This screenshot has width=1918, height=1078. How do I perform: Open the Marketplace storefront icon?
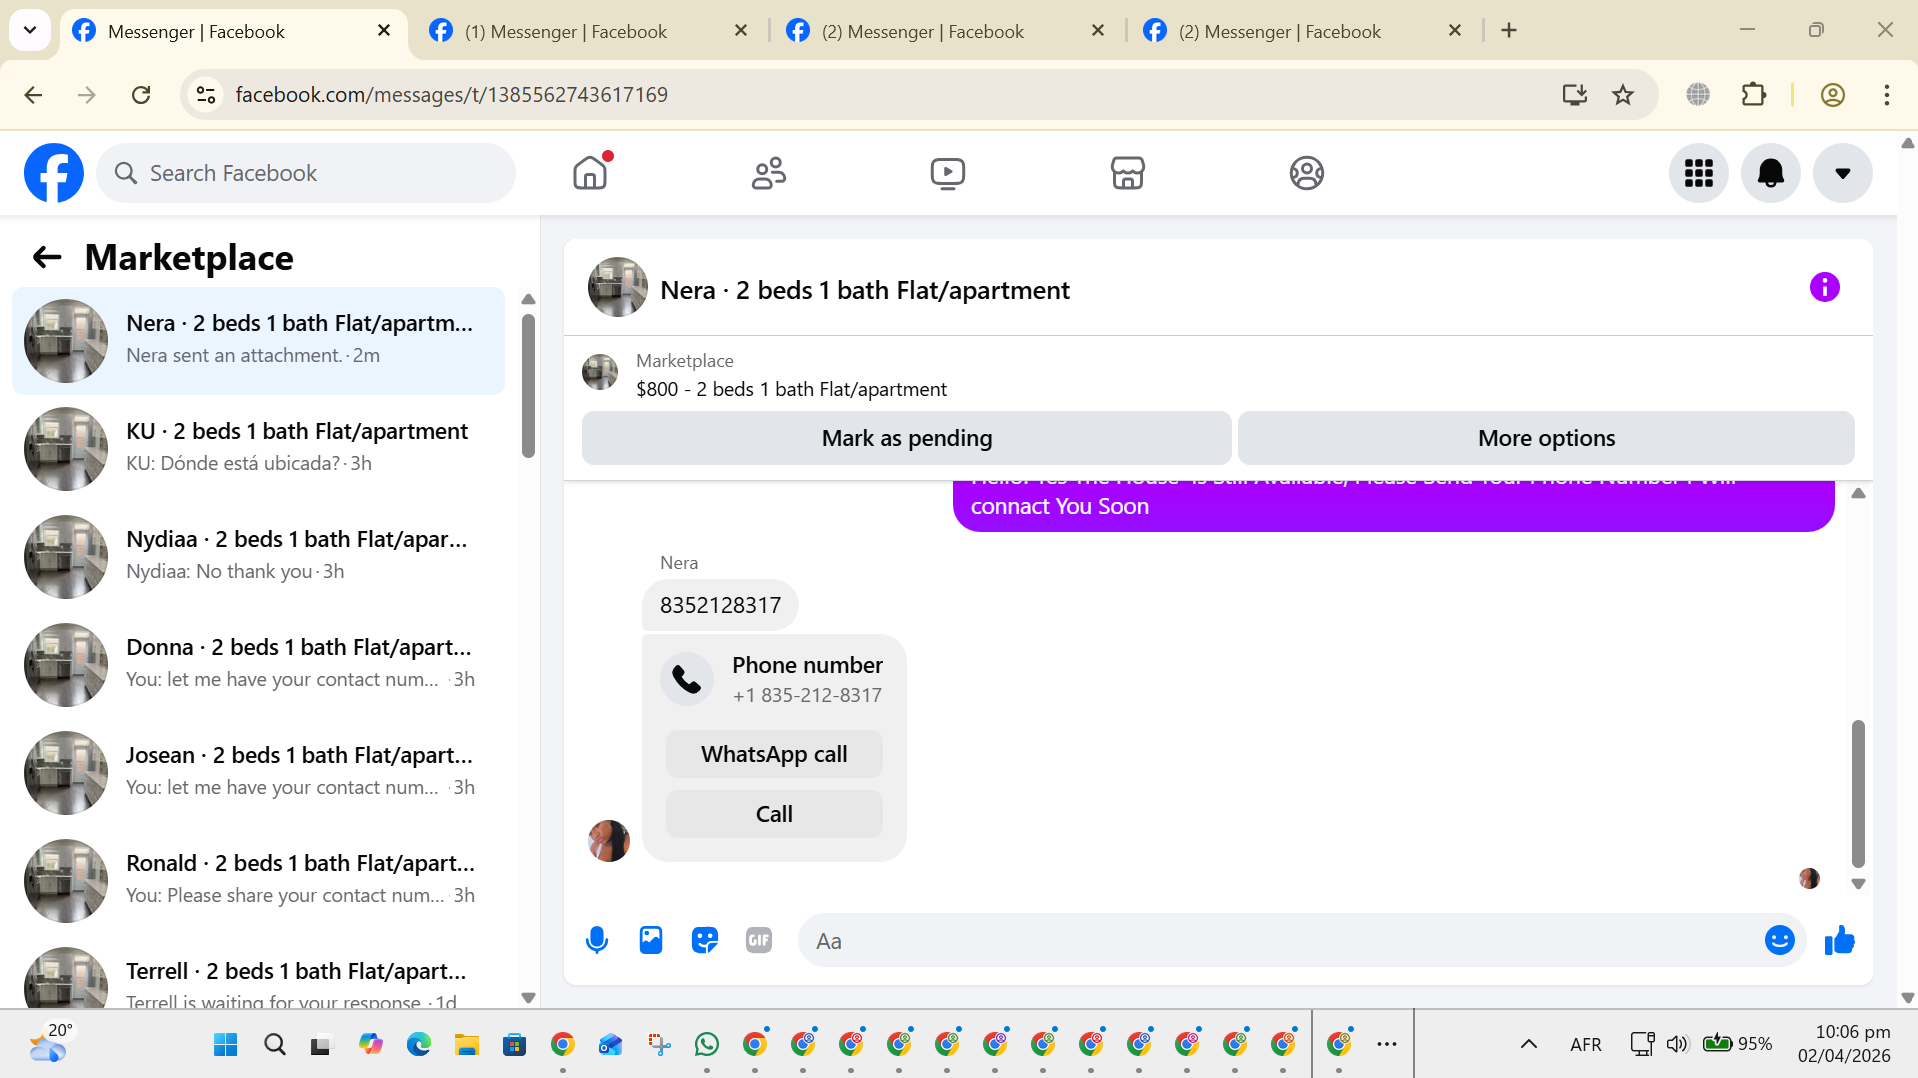point(1127,173)
